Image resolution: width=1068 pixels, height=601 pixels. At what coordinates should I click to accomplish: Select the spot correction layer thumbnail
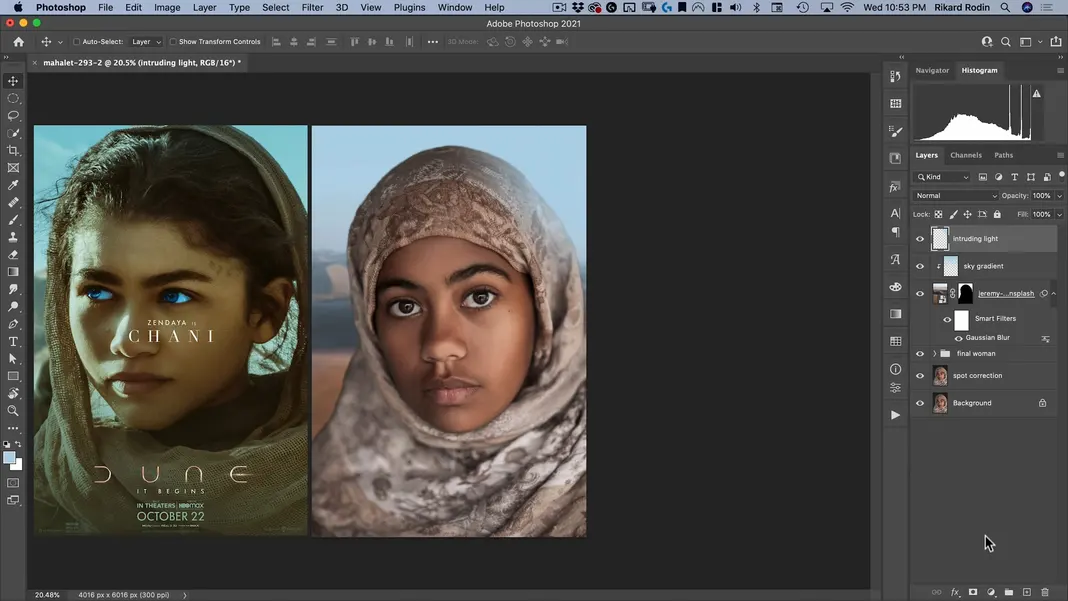click(940, 376)
